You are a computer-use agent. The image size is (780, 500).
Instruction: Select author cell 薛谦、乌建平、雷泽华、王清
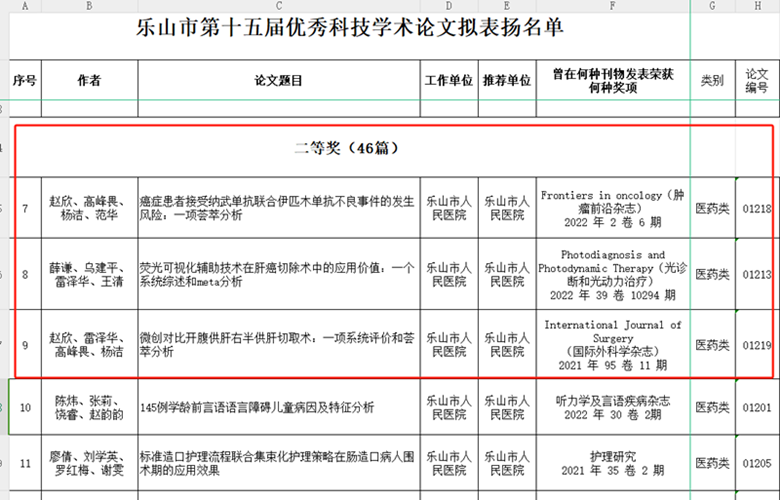click(x=90, y=274)
